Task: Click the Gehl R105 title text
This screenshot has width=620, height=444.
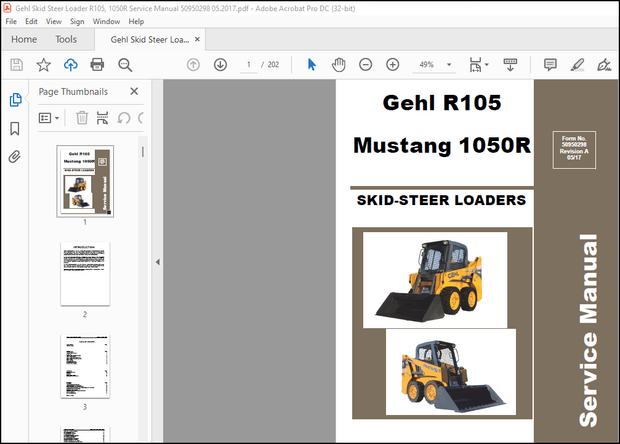Action: [442, 103]
